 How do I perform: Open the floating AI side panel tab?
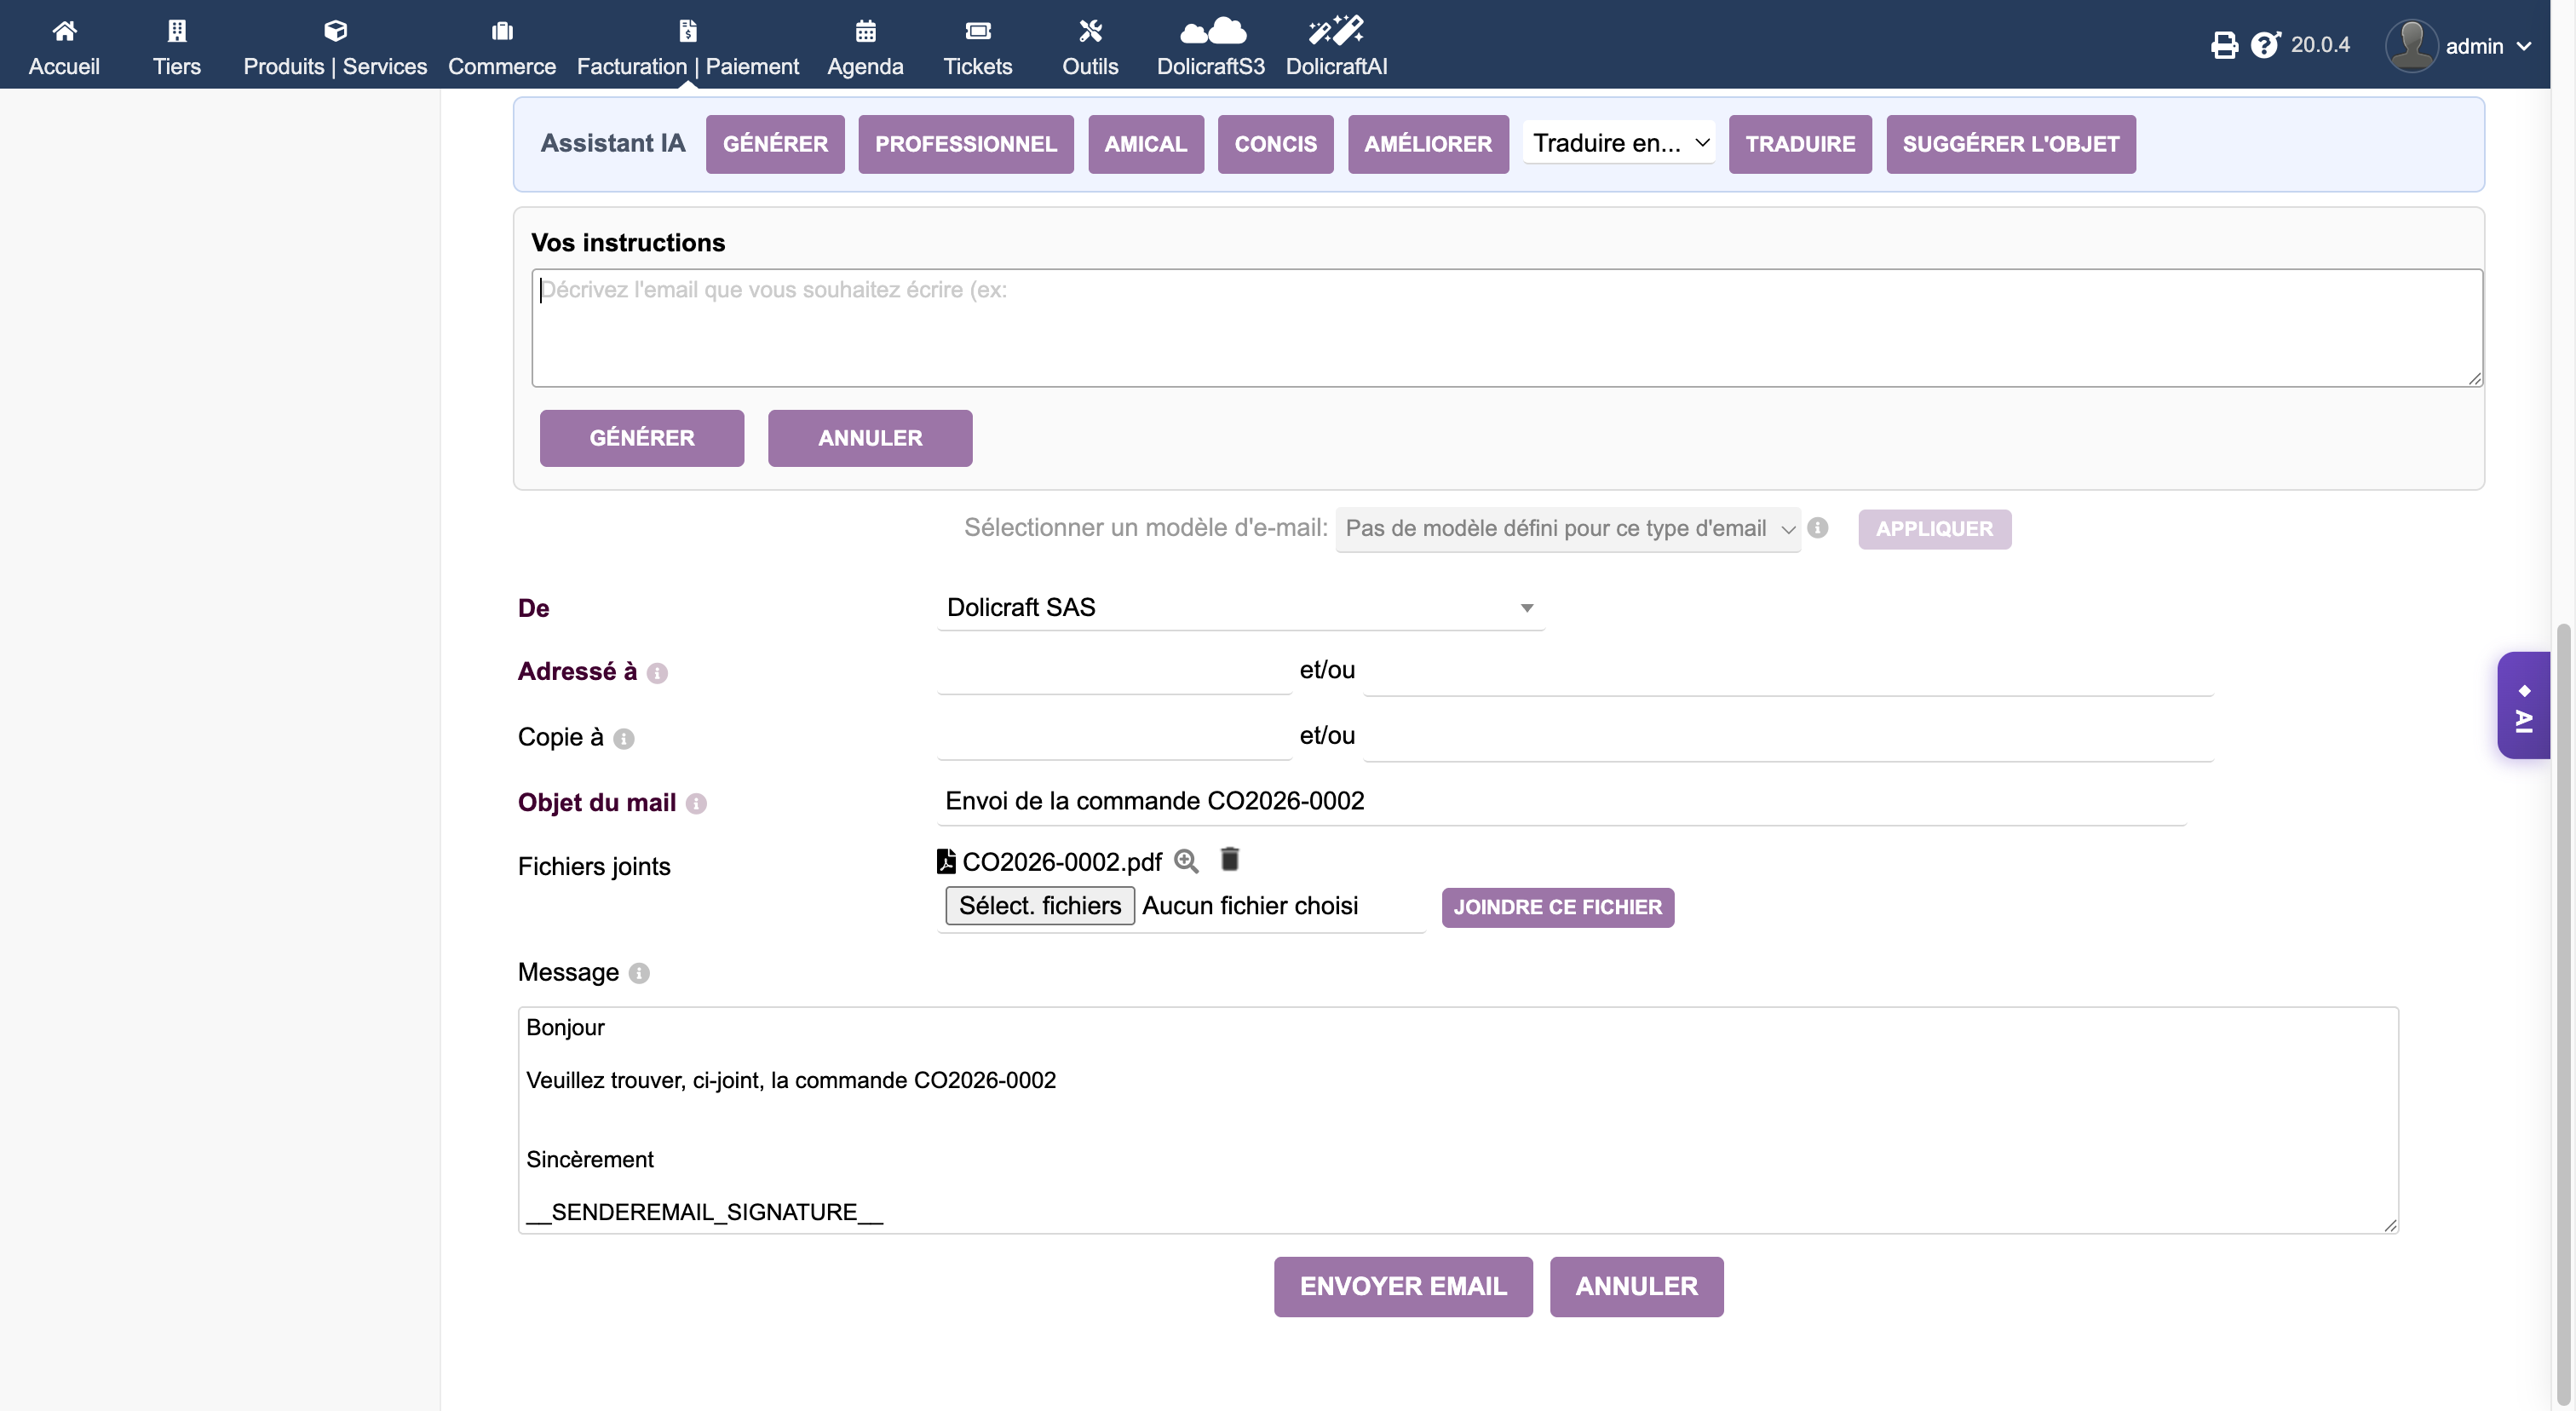pyautogui.click(x=2523, y=706)
